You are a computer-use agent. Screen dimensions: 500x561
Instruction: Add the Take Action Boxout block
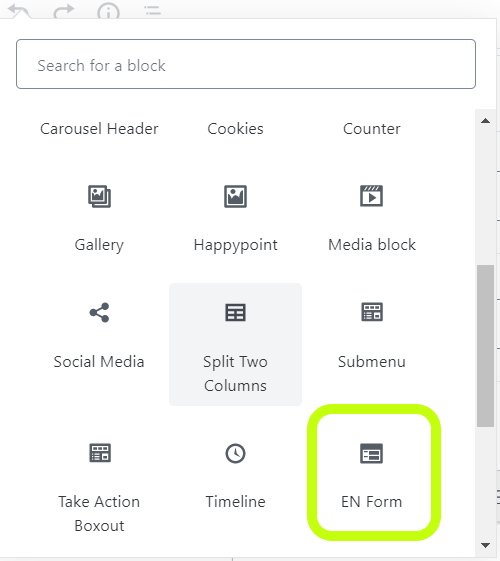coord(99,485)
